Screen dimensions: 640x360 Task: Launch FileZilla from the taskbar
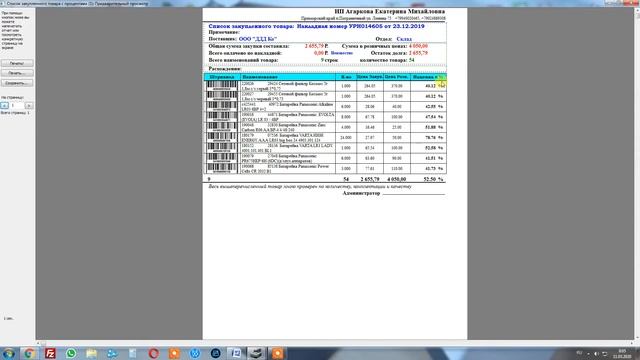(x=50, y=353)
